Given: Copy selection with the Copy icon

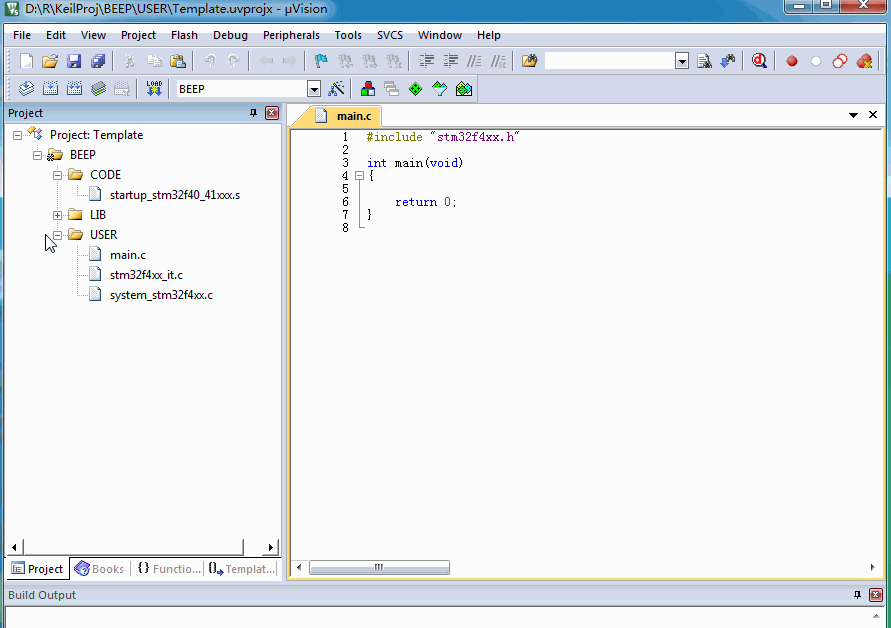Looking at the screenshot, I should pos(154,61).
